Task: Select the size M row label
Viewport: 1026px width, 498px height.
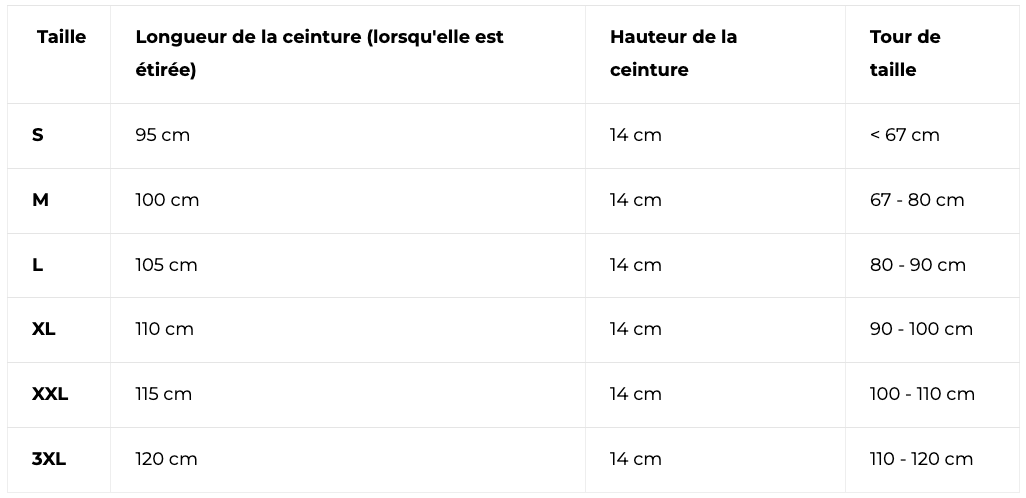Action: (40, 200)
